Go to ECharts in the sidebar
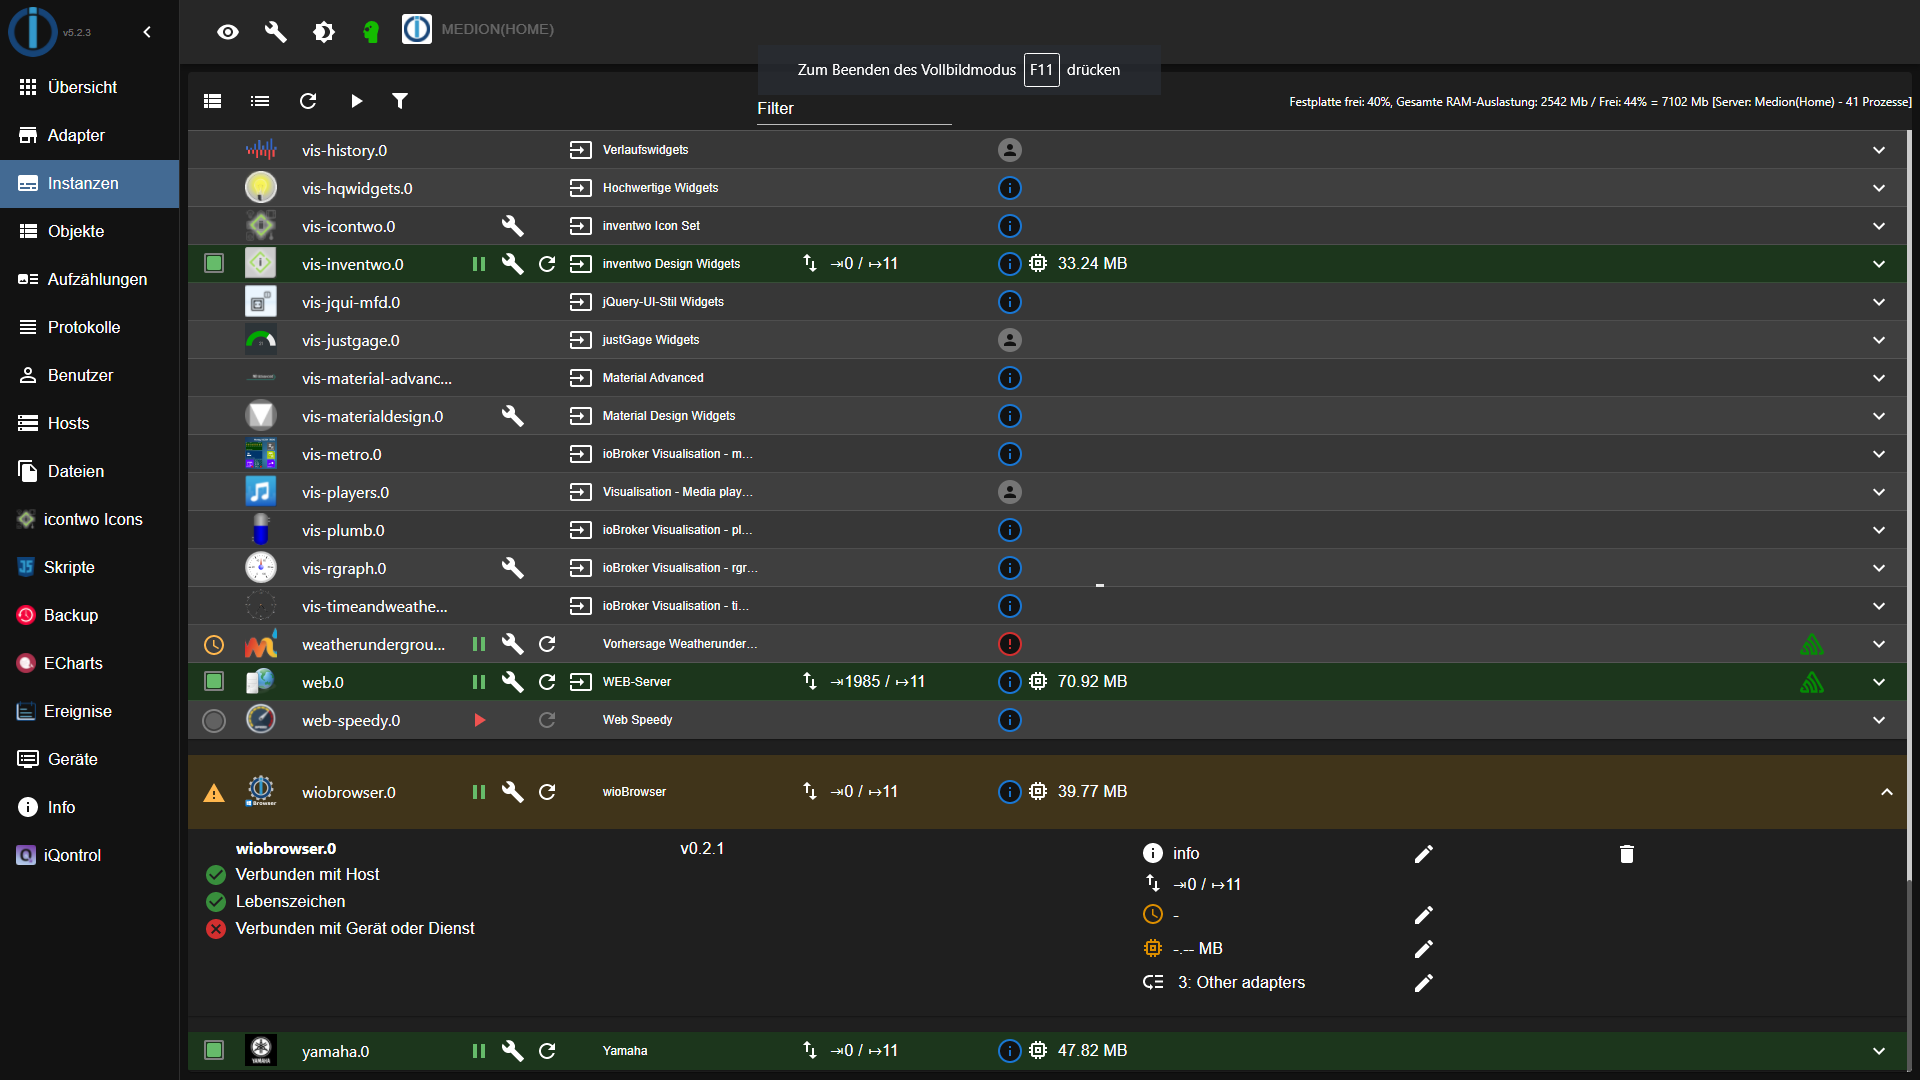Screen dimensions: 1920x1080 click(x=89, y=663)
